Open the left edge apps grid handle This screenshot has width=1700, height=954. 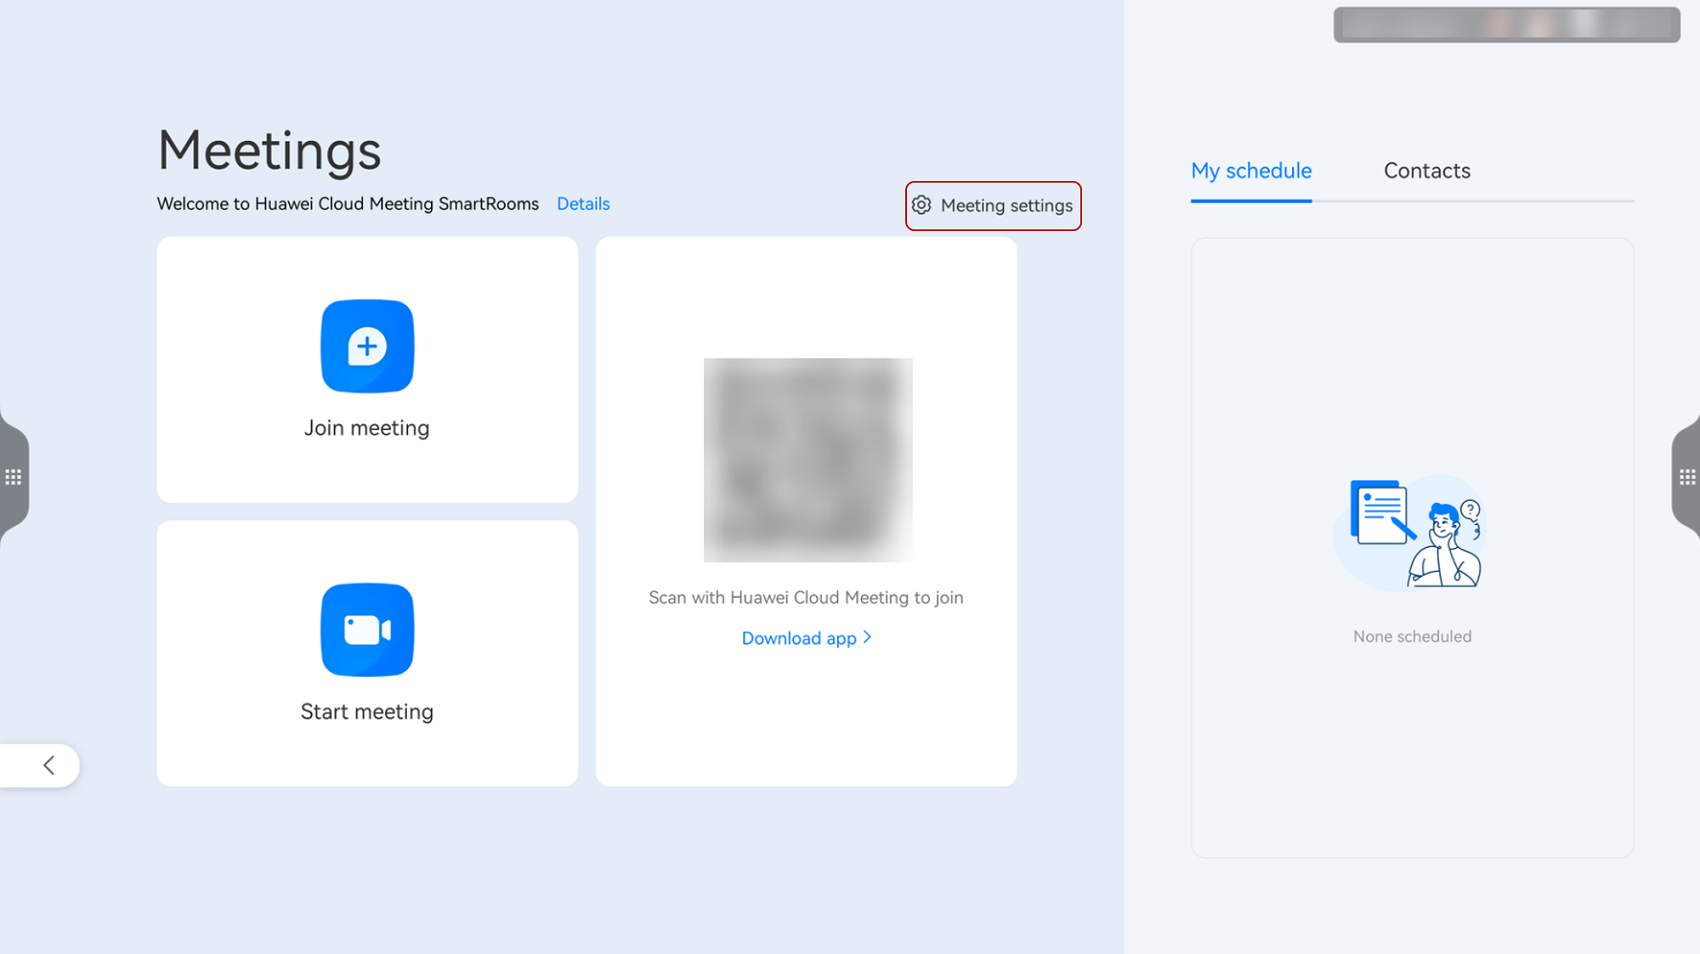coord(13,477)
